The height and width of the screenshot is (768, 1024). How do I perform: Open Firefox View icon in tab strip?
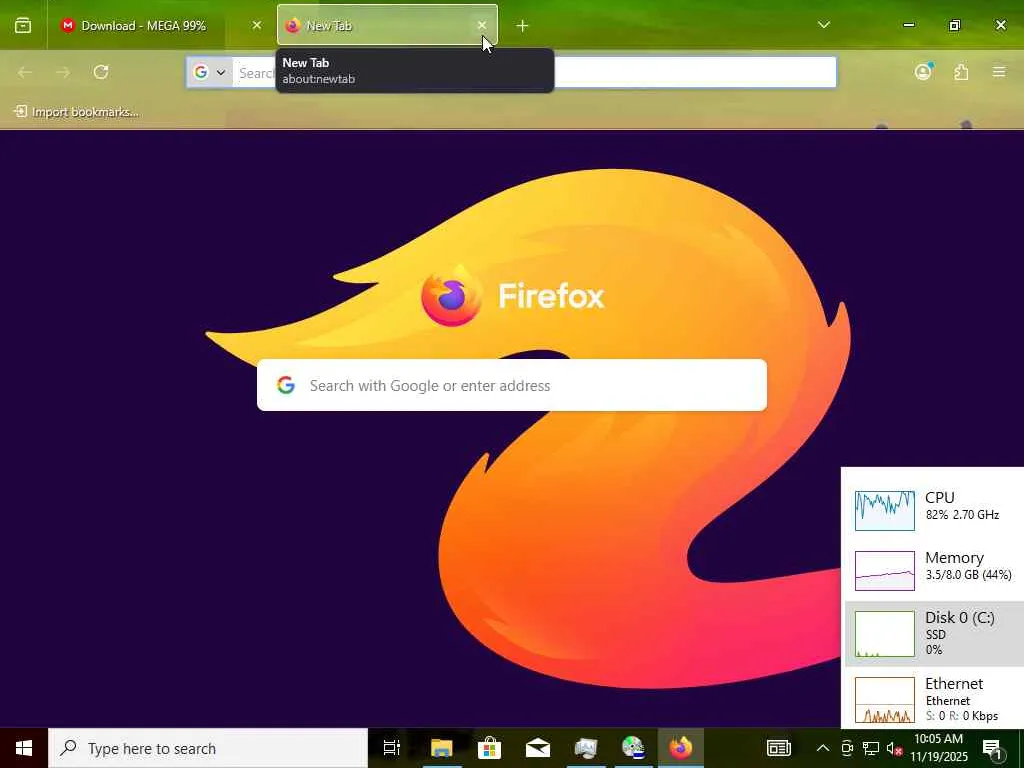[23, 25]
